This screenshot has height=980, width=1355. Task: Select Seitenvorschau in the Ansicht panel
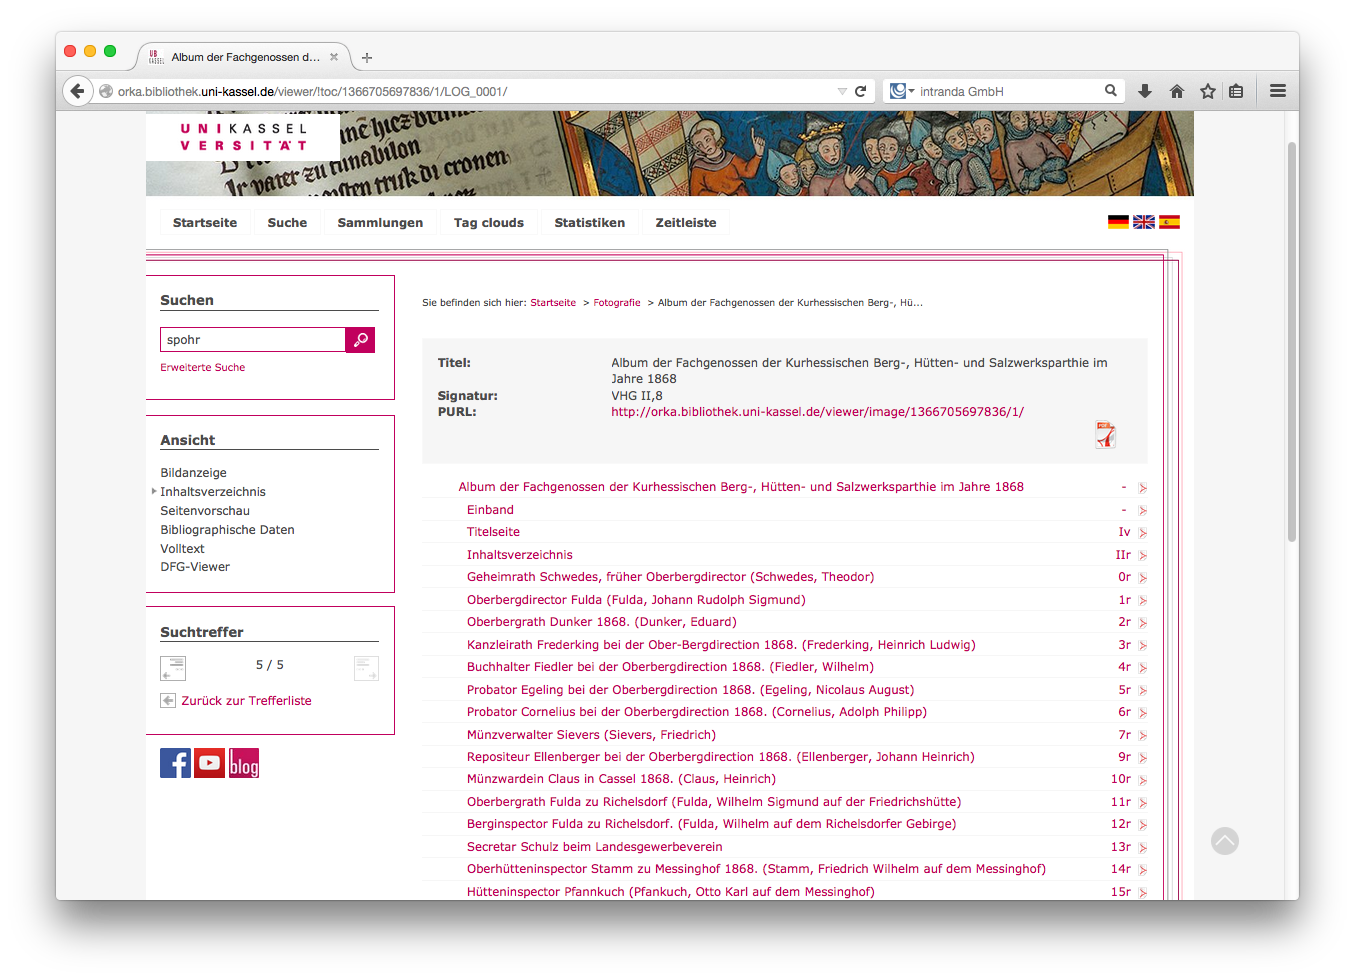tap(205, 511)
